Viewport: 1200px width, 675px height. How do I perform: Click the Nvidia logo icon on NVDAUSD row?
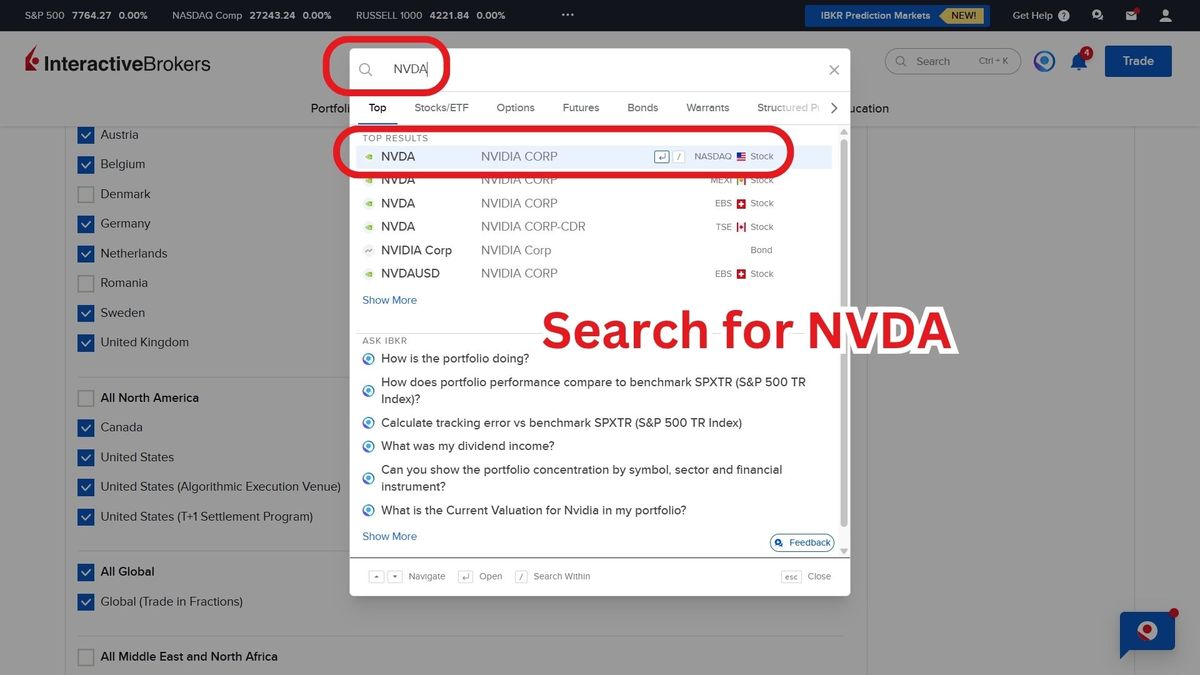369,274
